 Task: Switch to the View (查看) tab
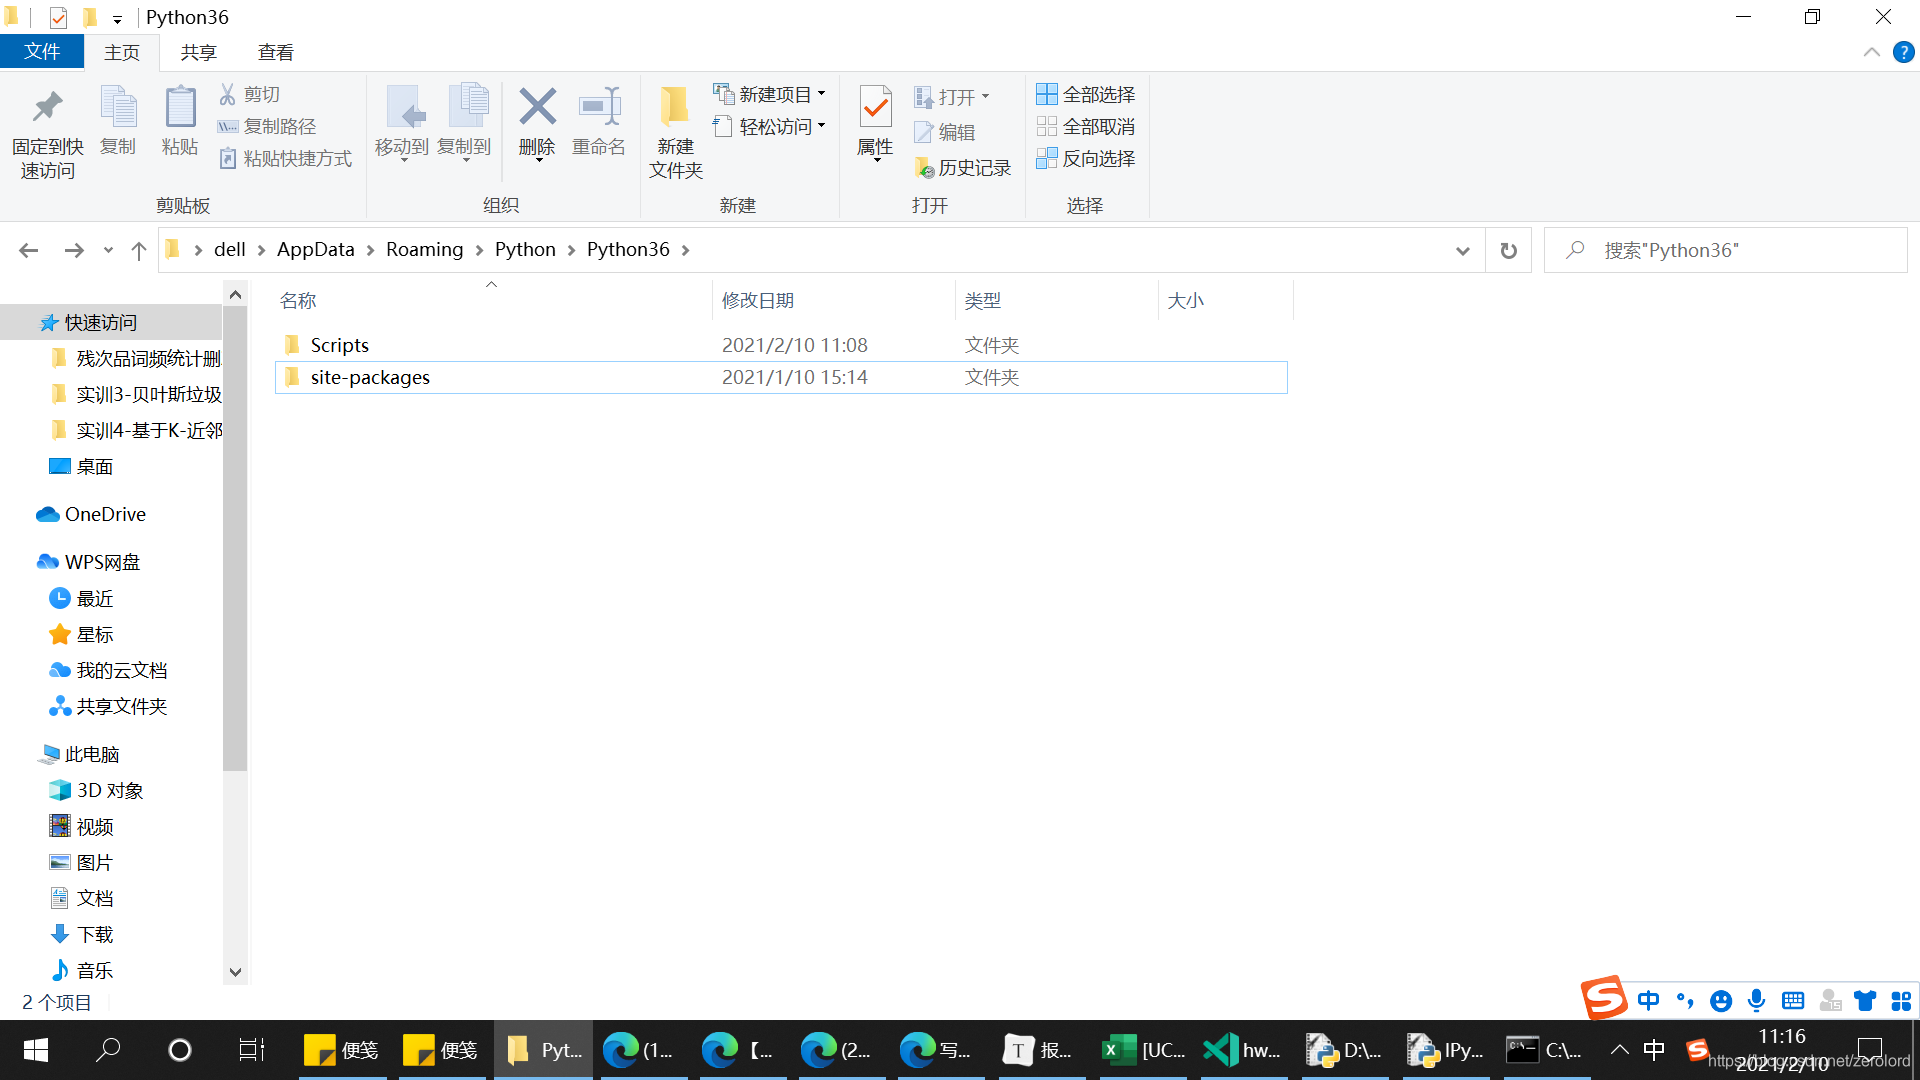click(276, 53)
